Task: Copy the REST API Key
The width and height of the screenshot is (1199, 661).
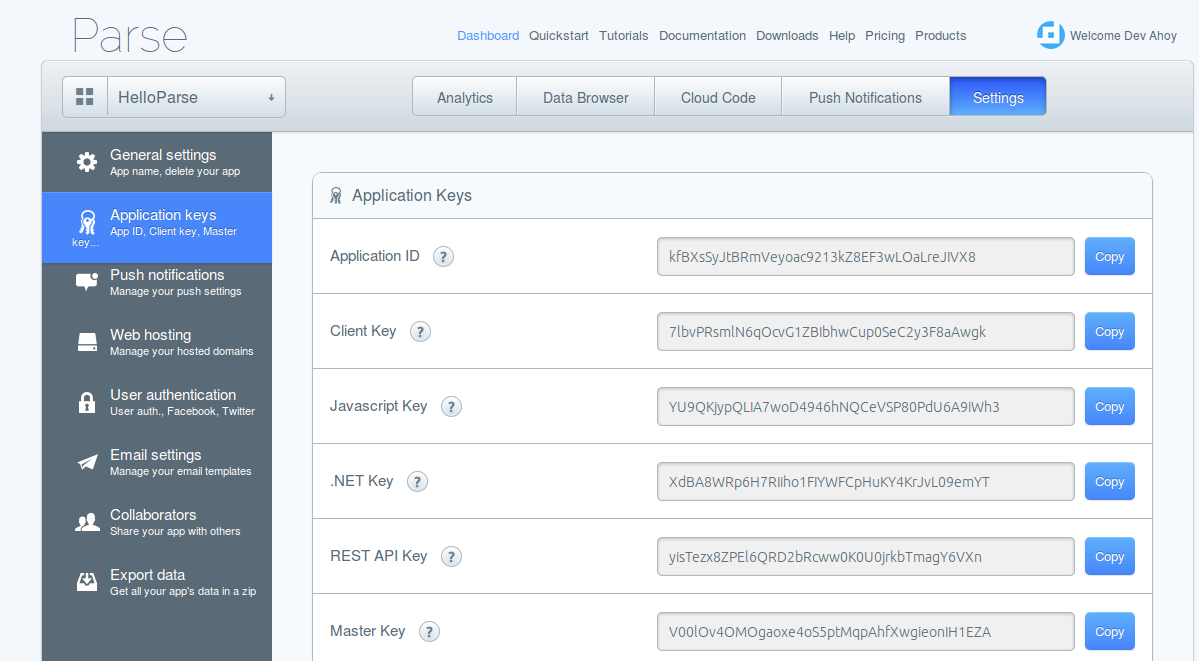Action: tap(1110, 556)
